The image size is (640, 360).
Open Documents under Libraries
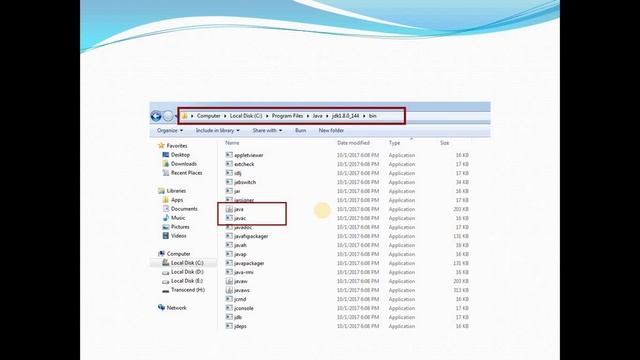(184, 209)
